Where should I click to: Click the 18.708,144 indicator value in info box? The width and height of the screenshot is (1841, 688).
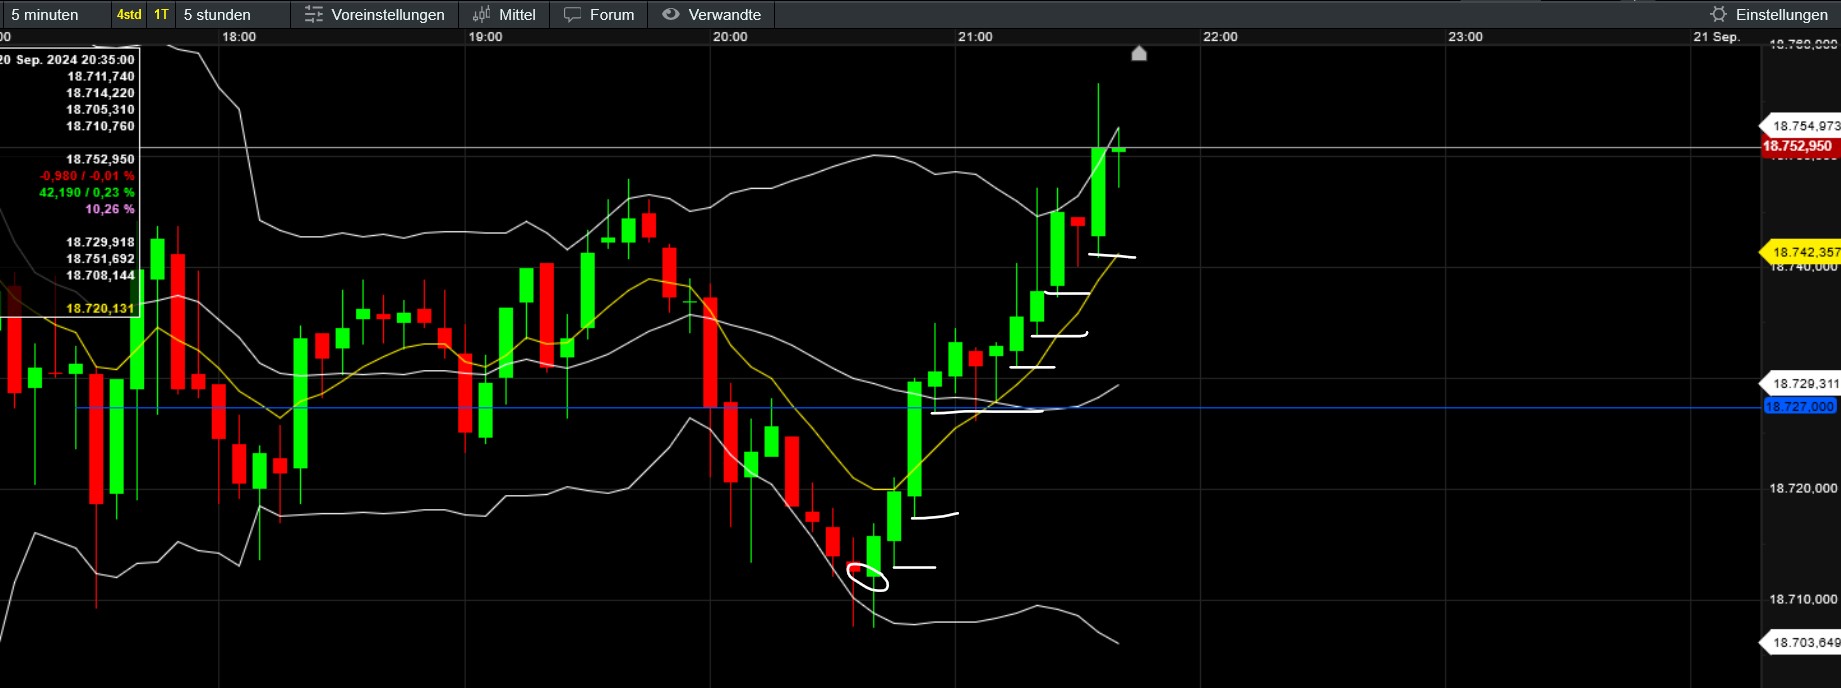click(x=100, y=275)
